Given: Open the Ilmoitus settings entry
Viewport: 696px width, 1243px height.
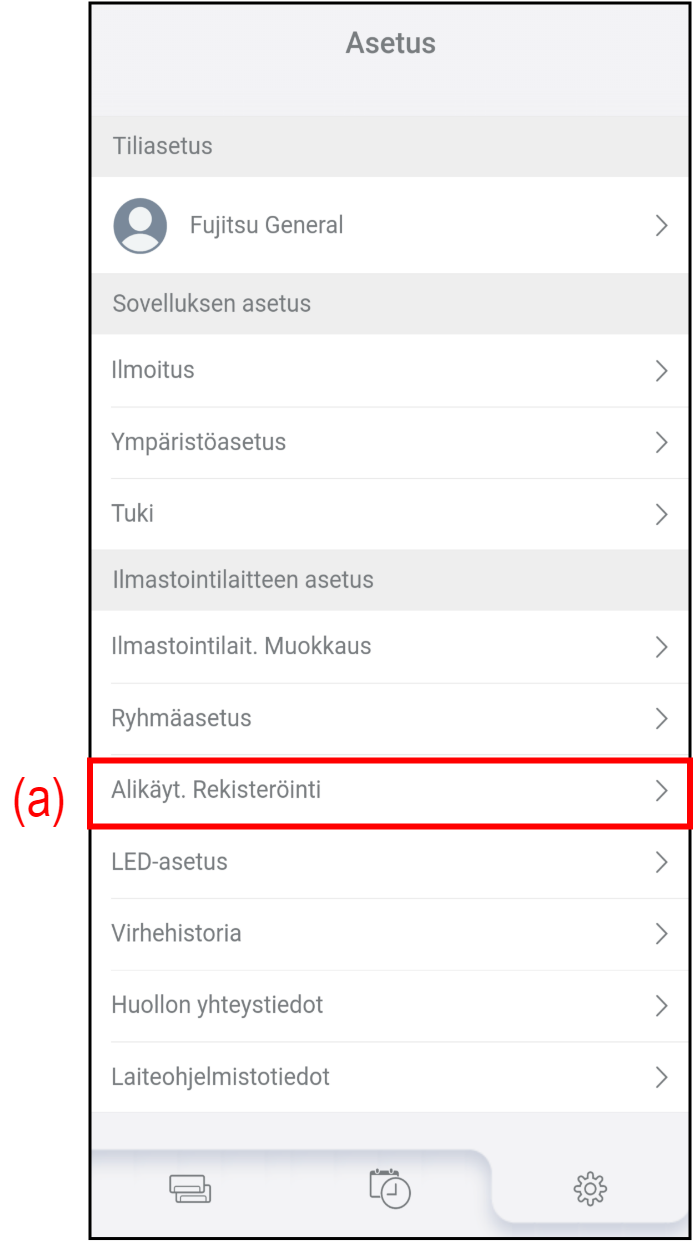Looking at the screenshot, I should [x=153, y=370].
